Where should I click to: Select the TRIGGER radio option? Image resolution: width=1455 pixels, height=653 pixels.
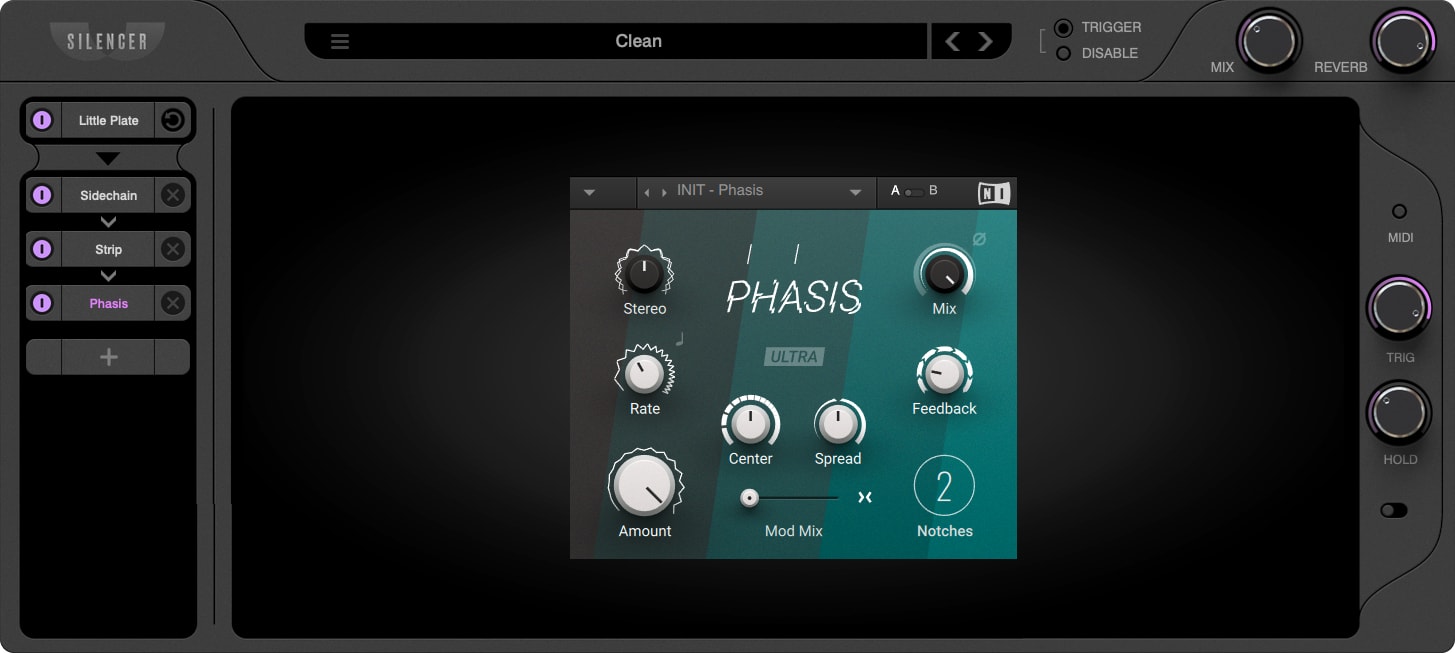tap(1062, 27)
